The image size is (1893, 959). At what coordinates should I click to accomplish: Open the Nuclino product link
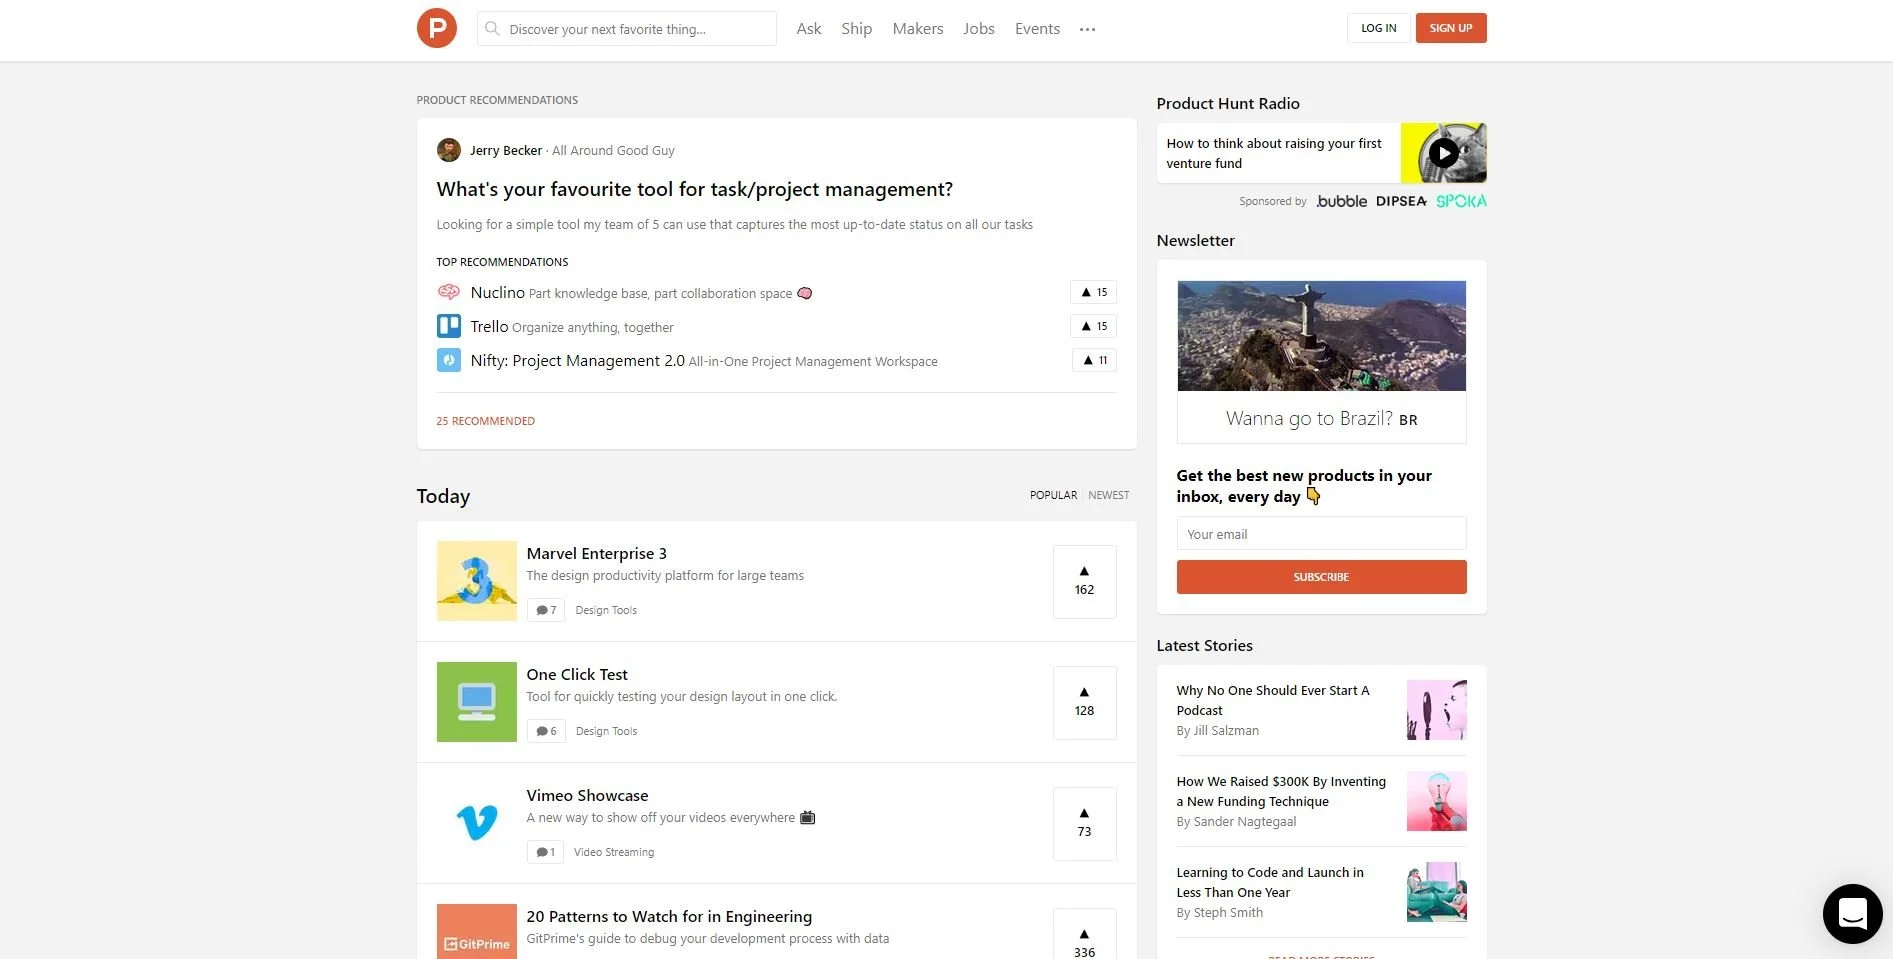click(497, 292)
